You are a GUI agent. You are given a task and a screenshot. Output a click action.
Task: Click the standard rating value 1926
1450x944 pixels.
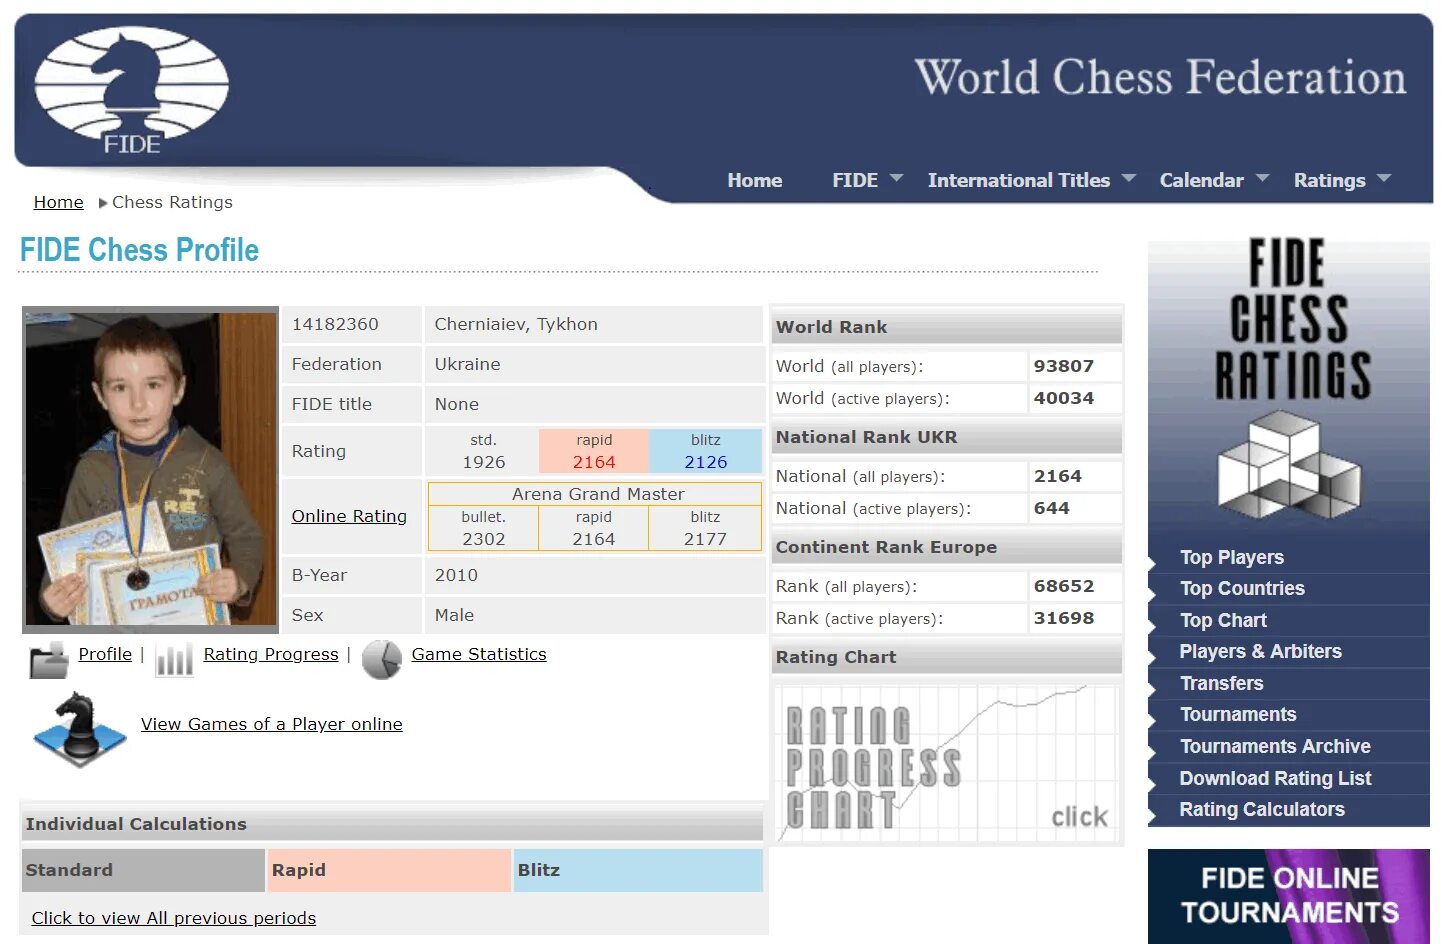coord(484,462)
